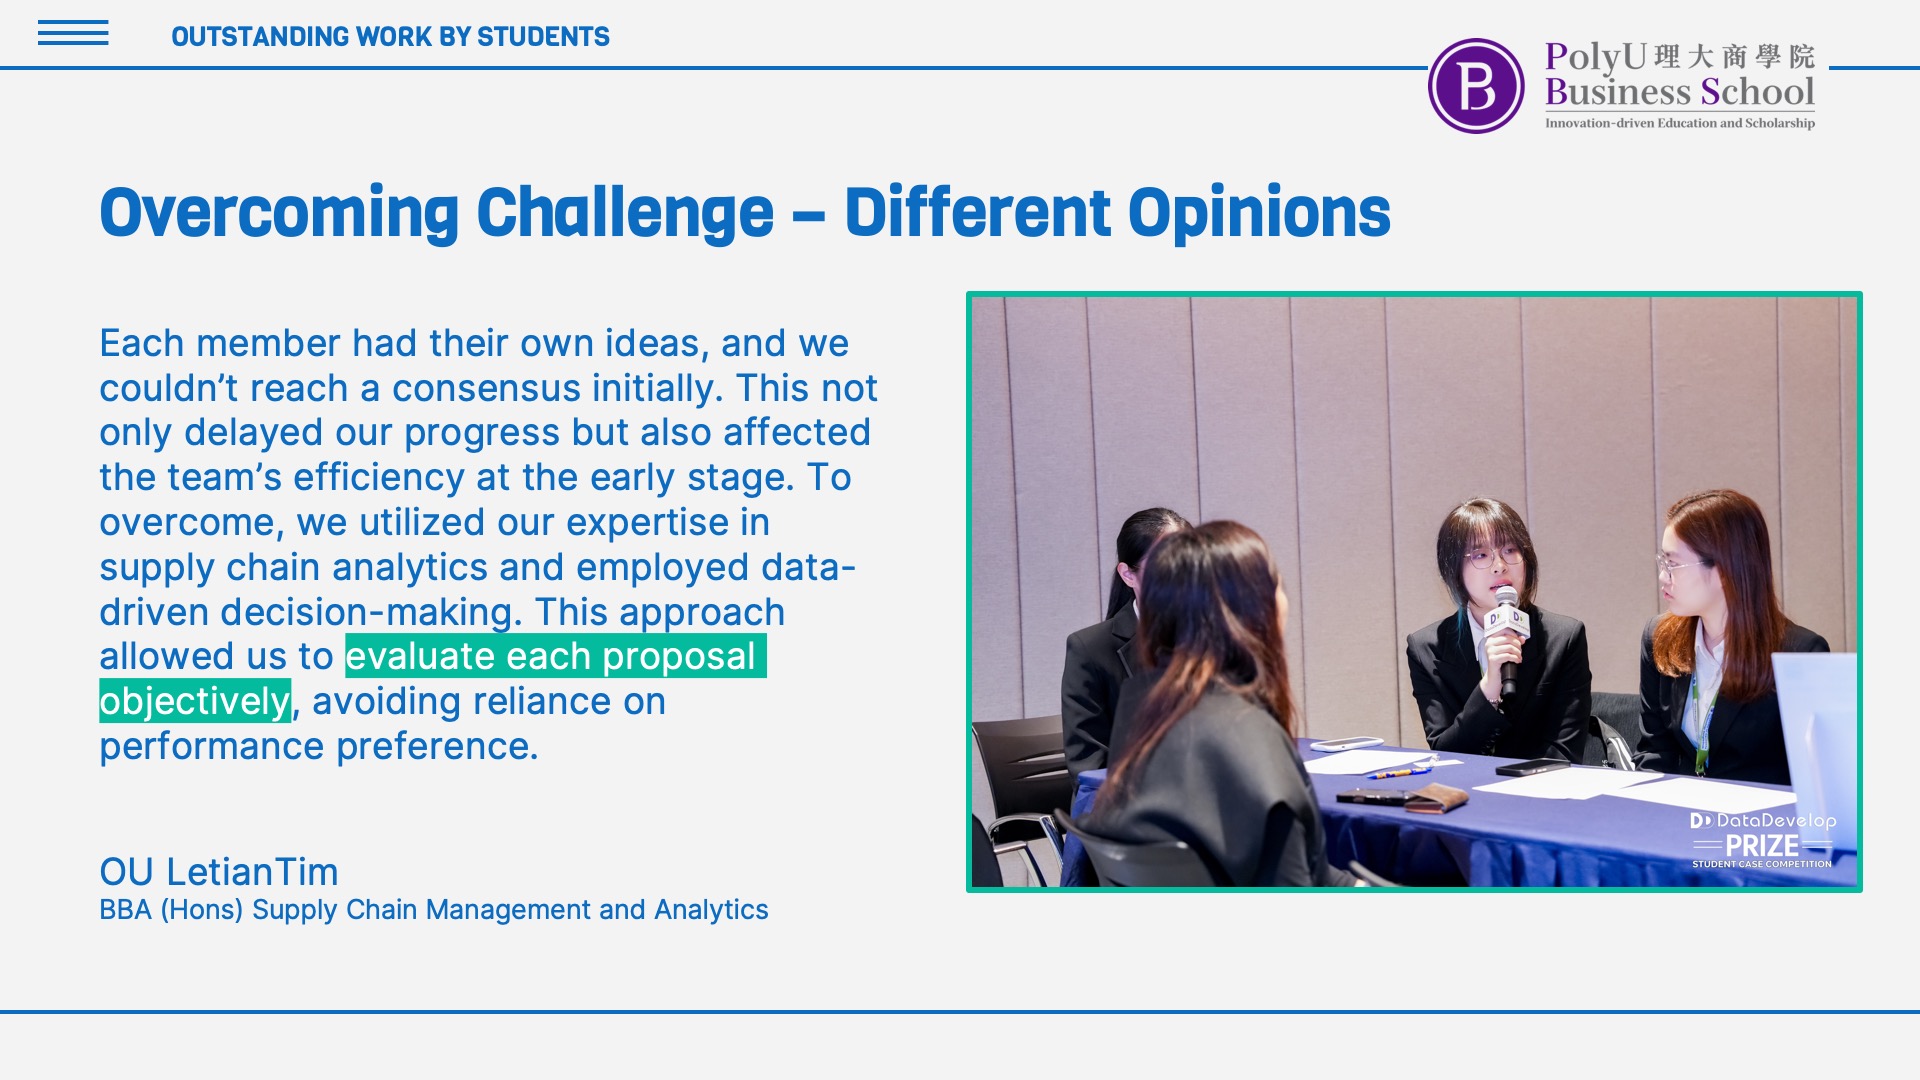Click the highlighted word "objectively"
This screenshot has height=1080, width=1920.
tap(195, 701)
